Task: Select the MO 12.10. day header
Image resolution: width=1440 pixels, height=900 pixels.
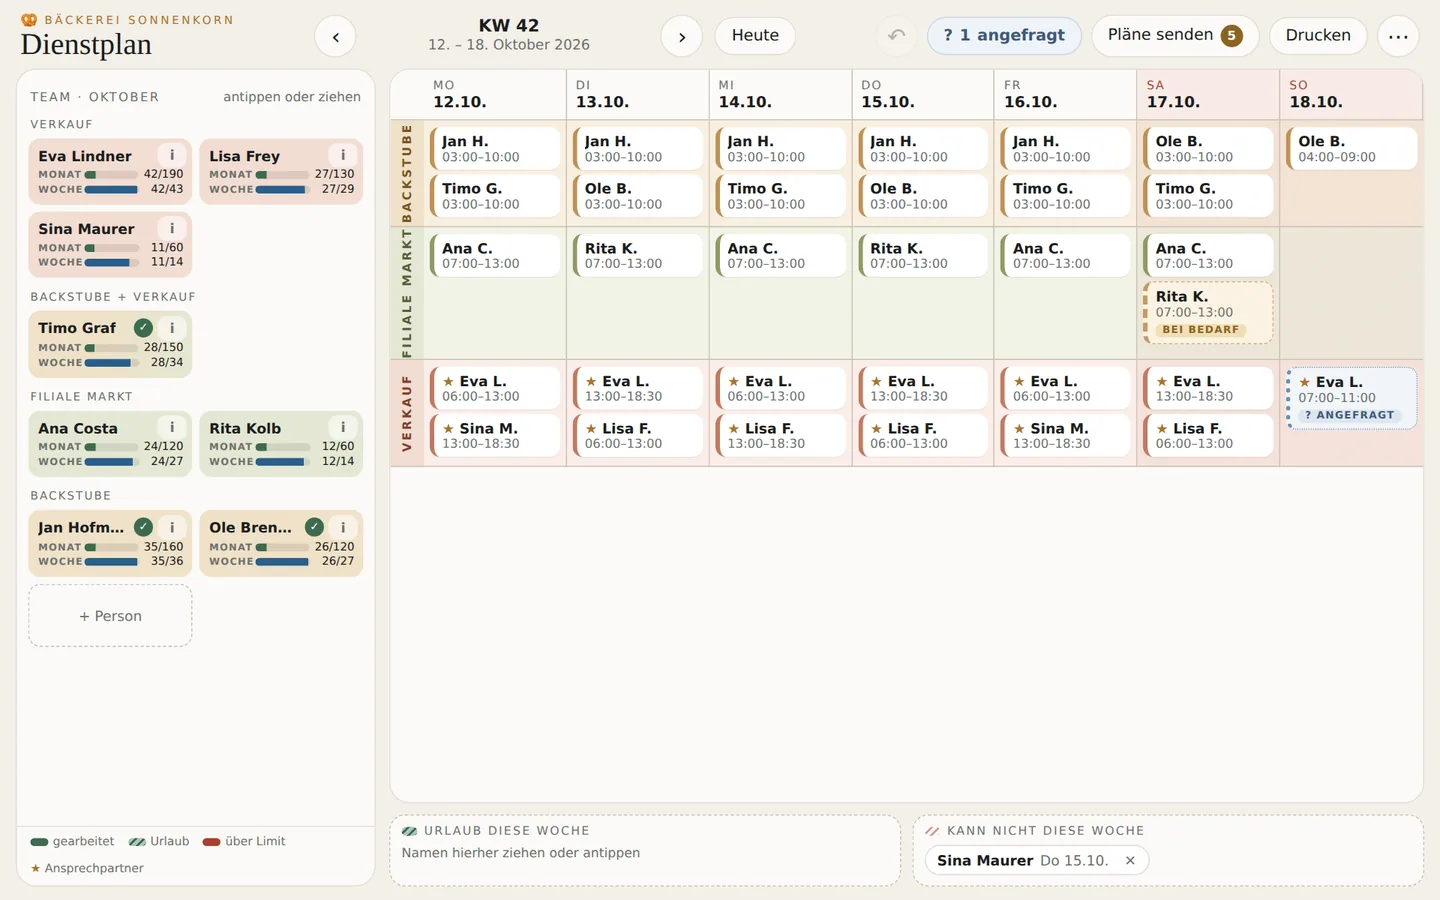Action: click(495, 94)
